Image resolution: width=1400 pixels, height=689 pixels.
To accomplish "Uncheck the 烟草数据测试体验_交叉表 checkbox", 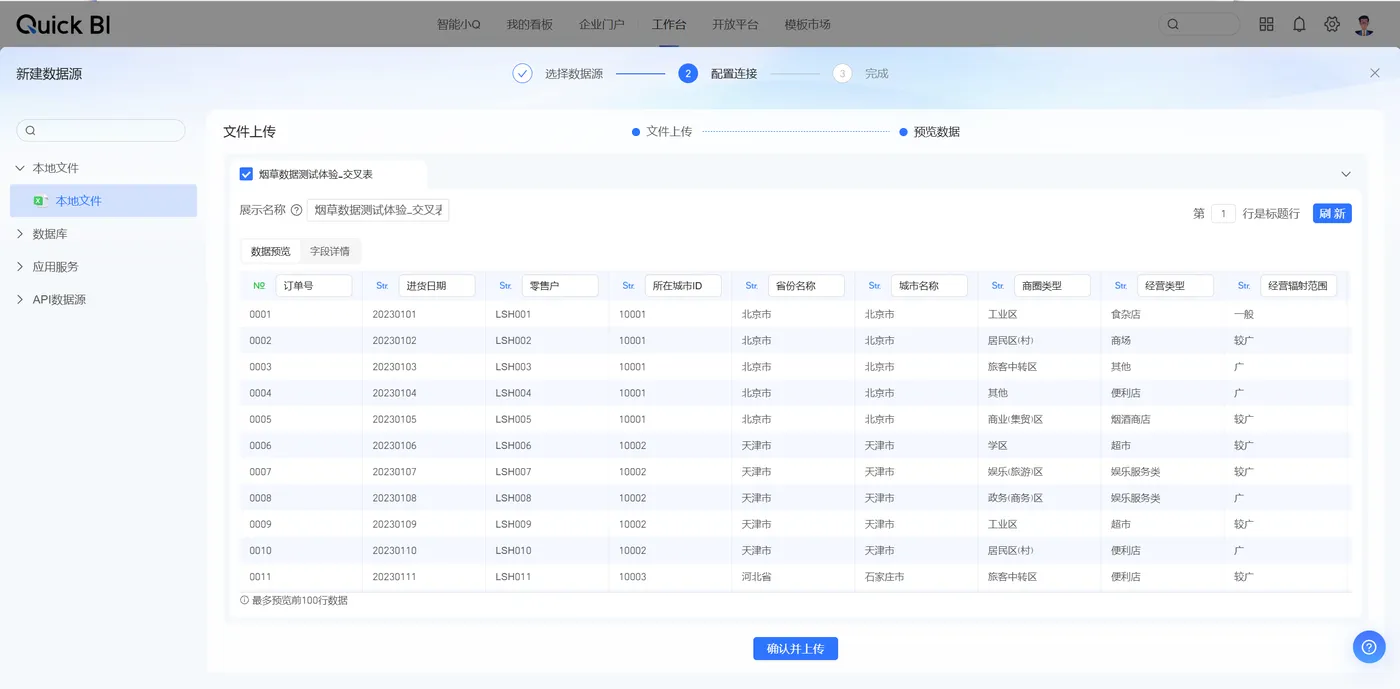I will pos(246,174).
